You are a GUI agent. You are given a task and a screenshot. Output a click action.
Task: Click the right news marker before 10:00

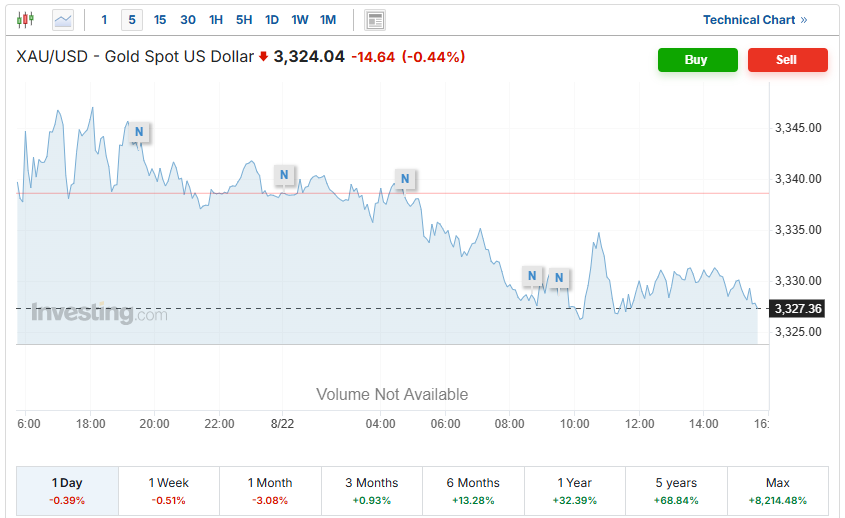559,277
